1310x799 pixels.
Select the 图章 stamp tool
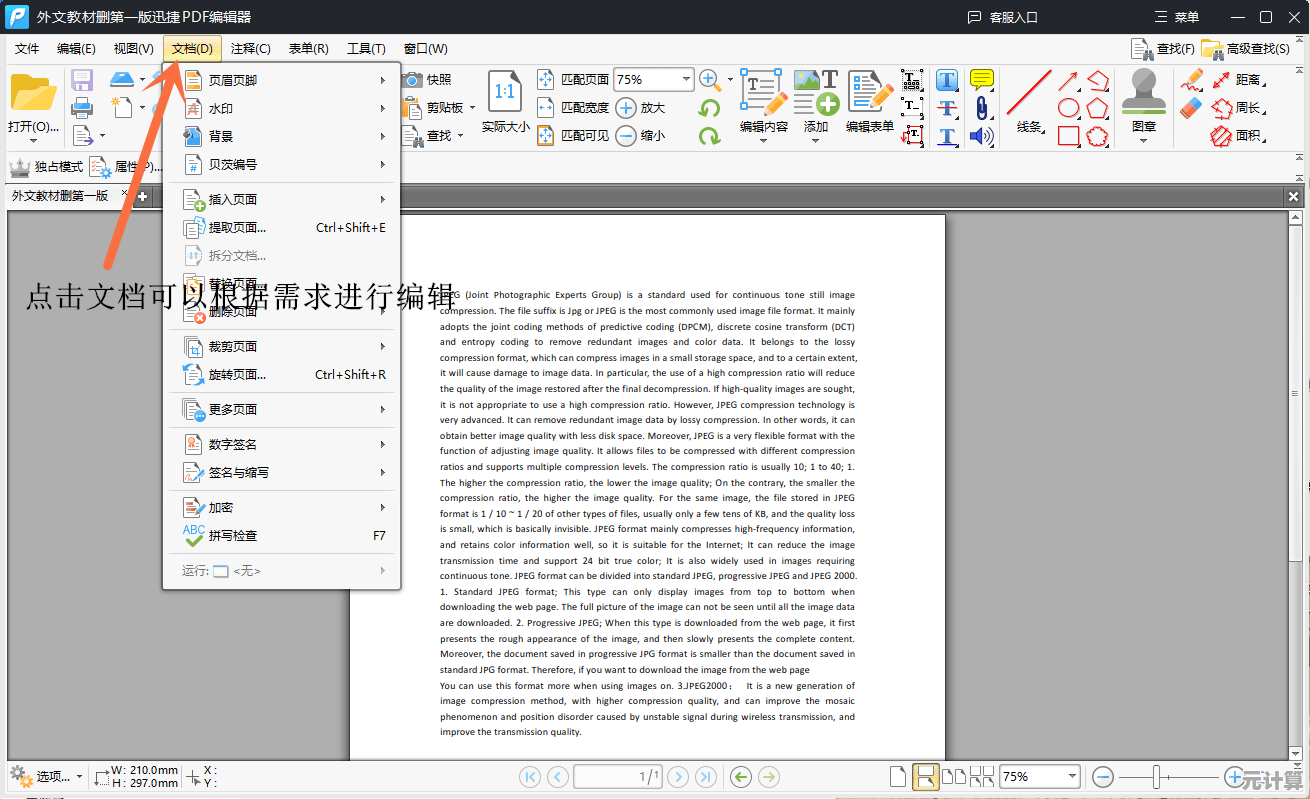coord(1144,102)
